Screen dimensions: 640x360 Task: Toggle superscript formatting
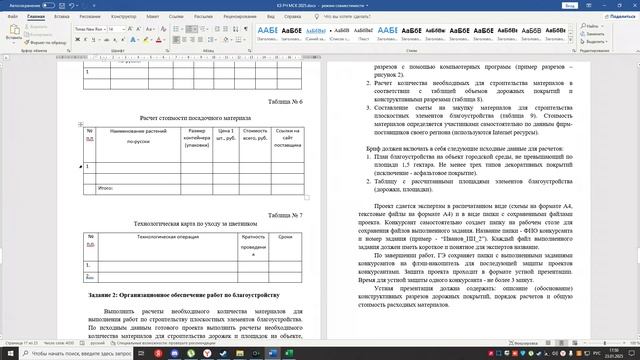122,40
